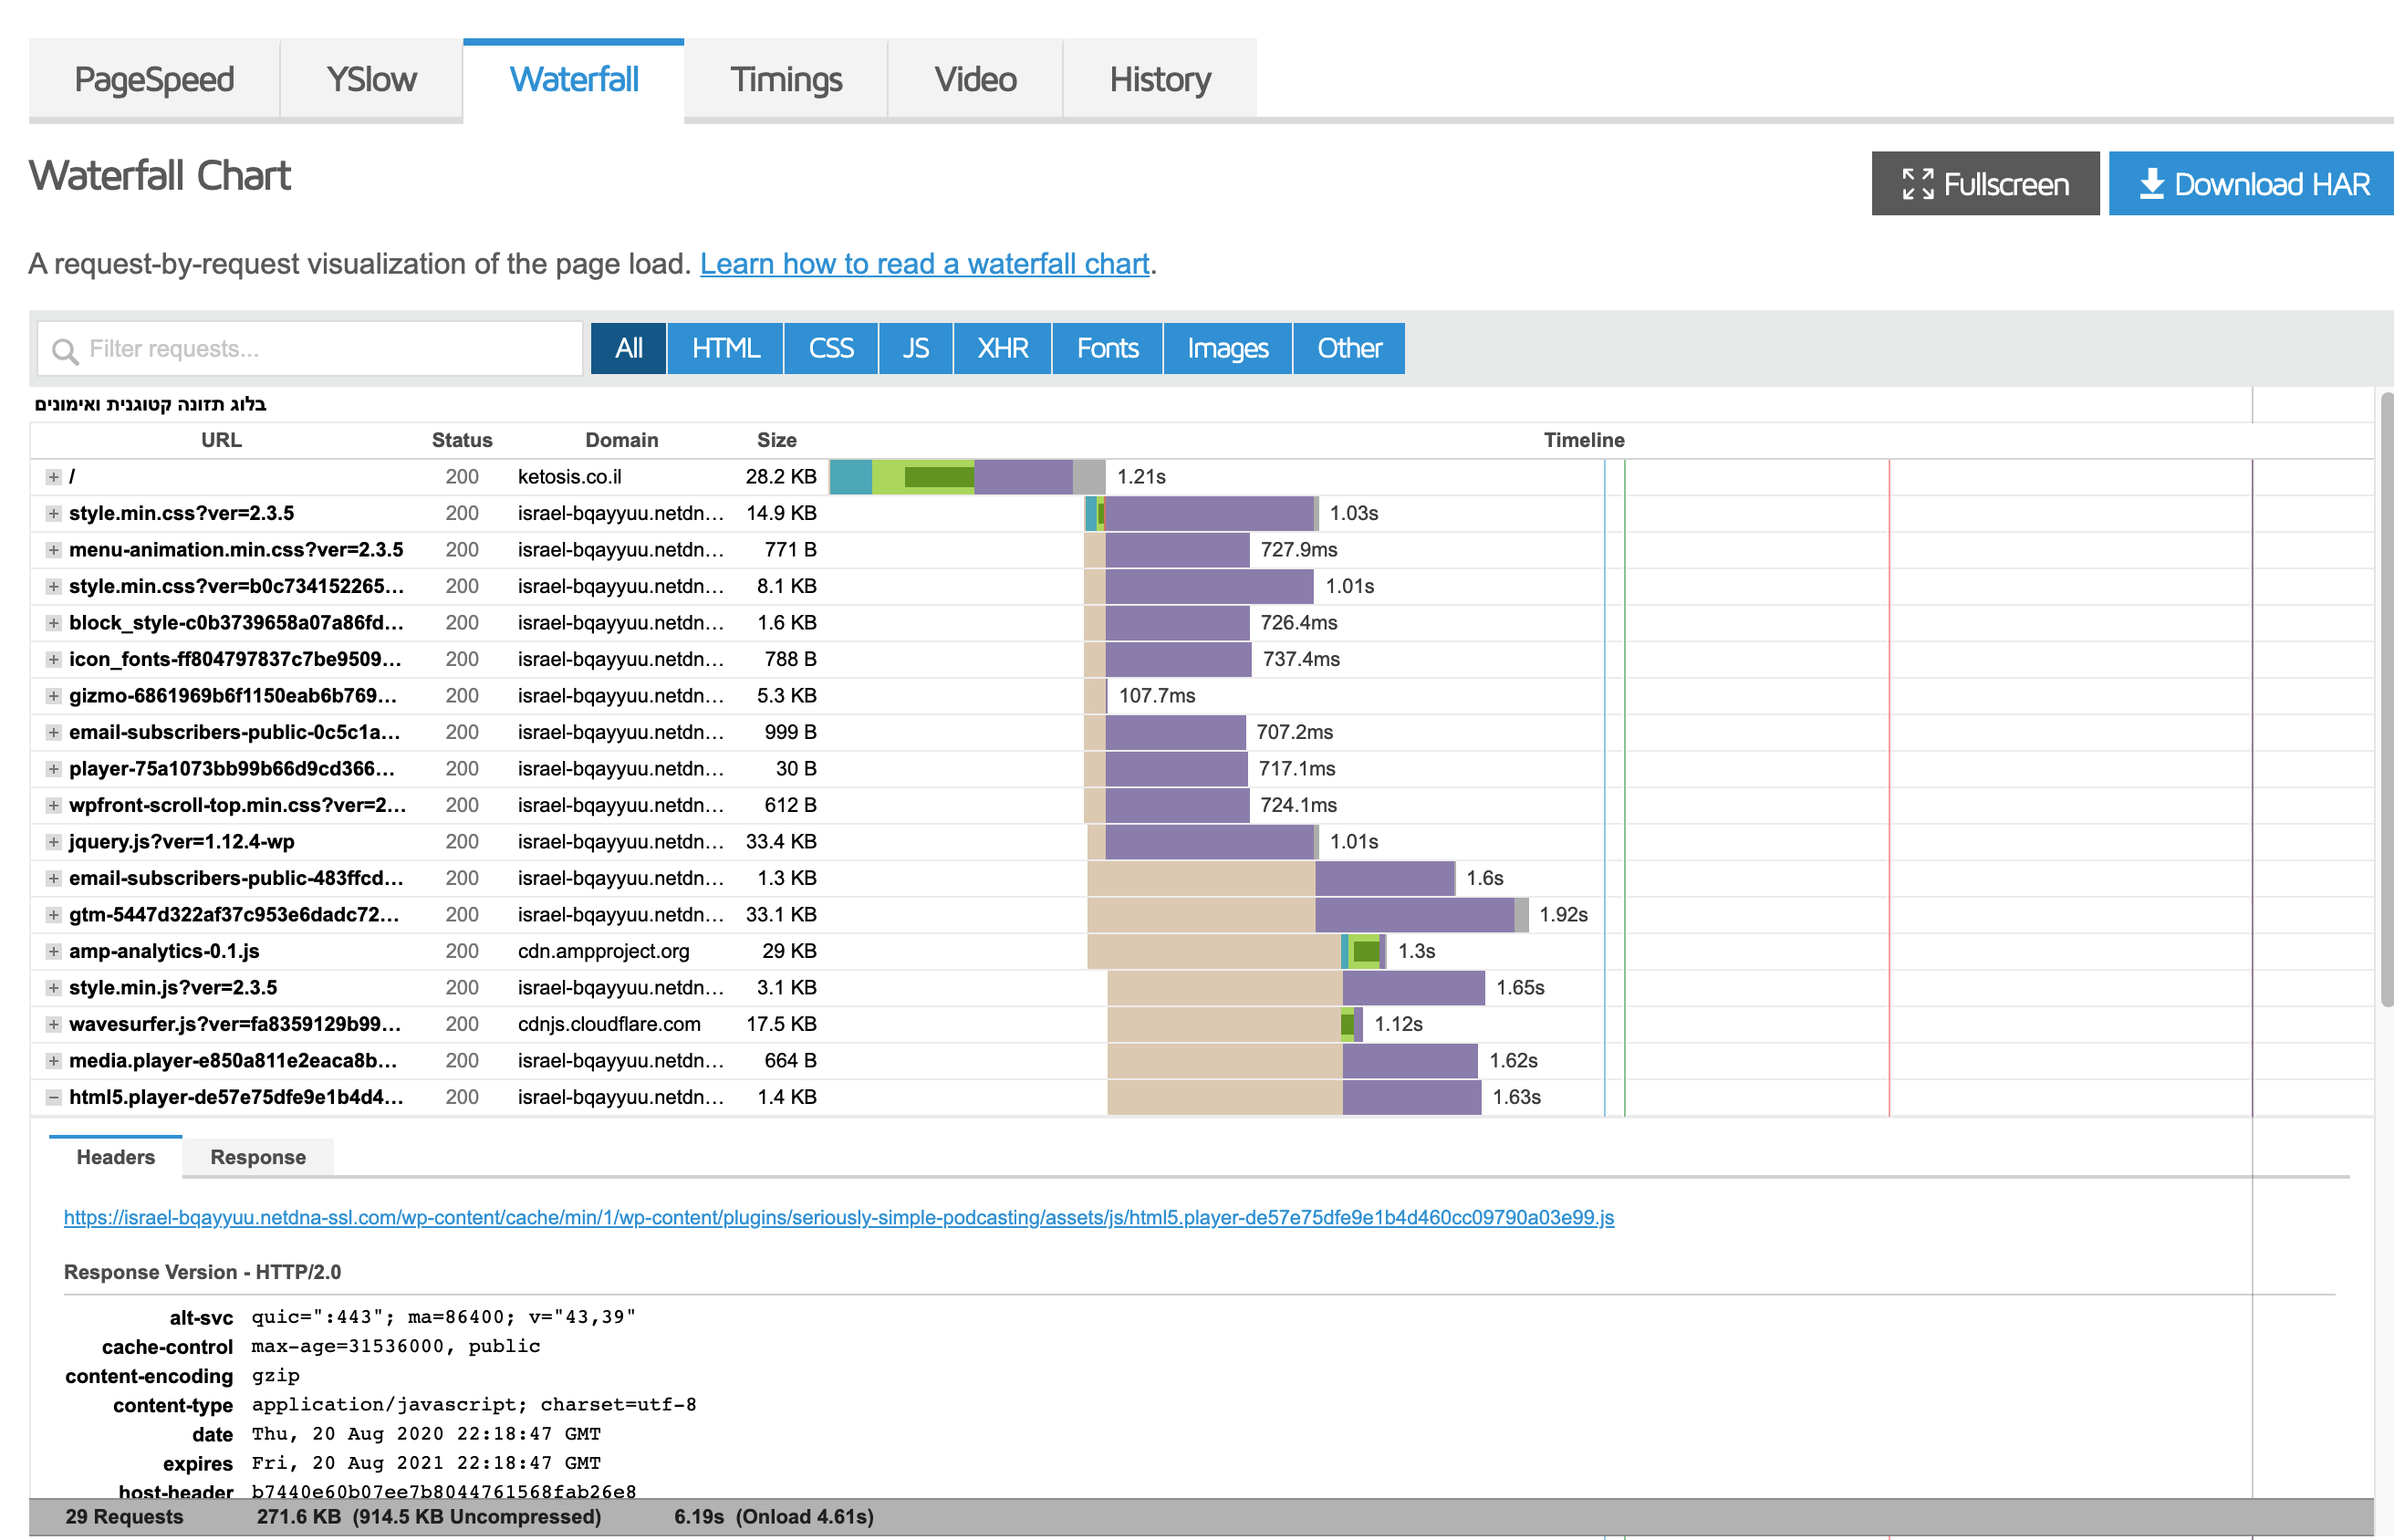Screen dimensions: 2394x1540
Task: Click the search magnifier icon in filter box
Action: (x=65, y=350)
